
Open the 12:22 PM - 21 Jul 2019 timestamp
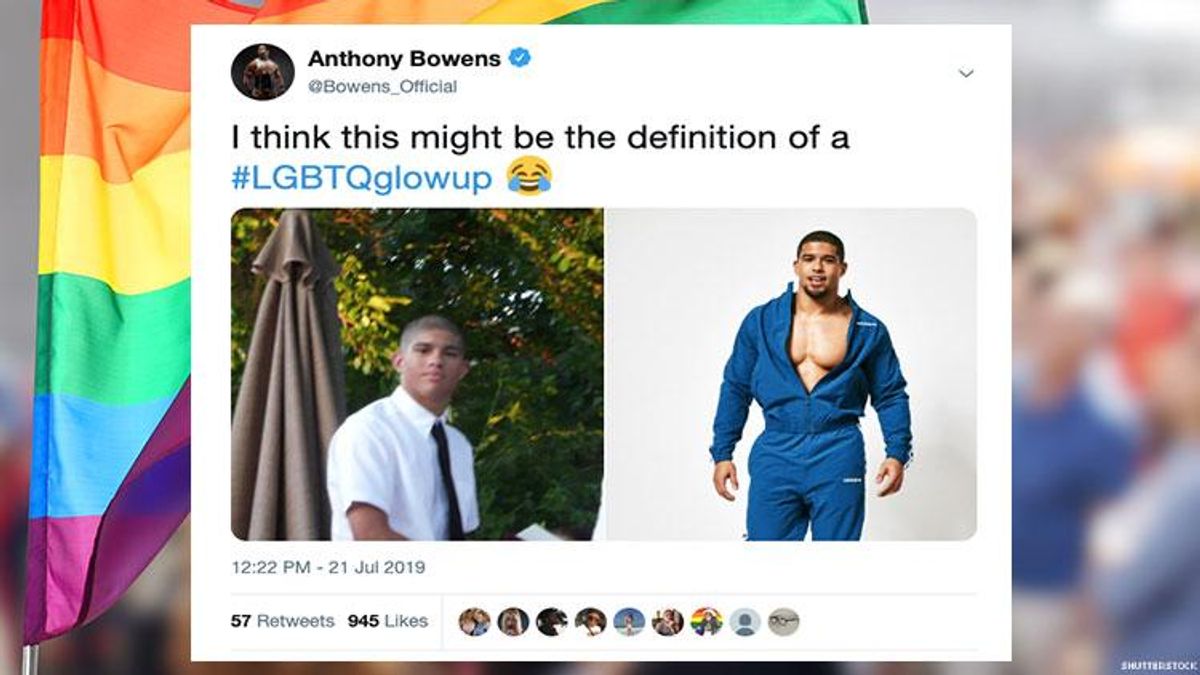pos(328,567)
